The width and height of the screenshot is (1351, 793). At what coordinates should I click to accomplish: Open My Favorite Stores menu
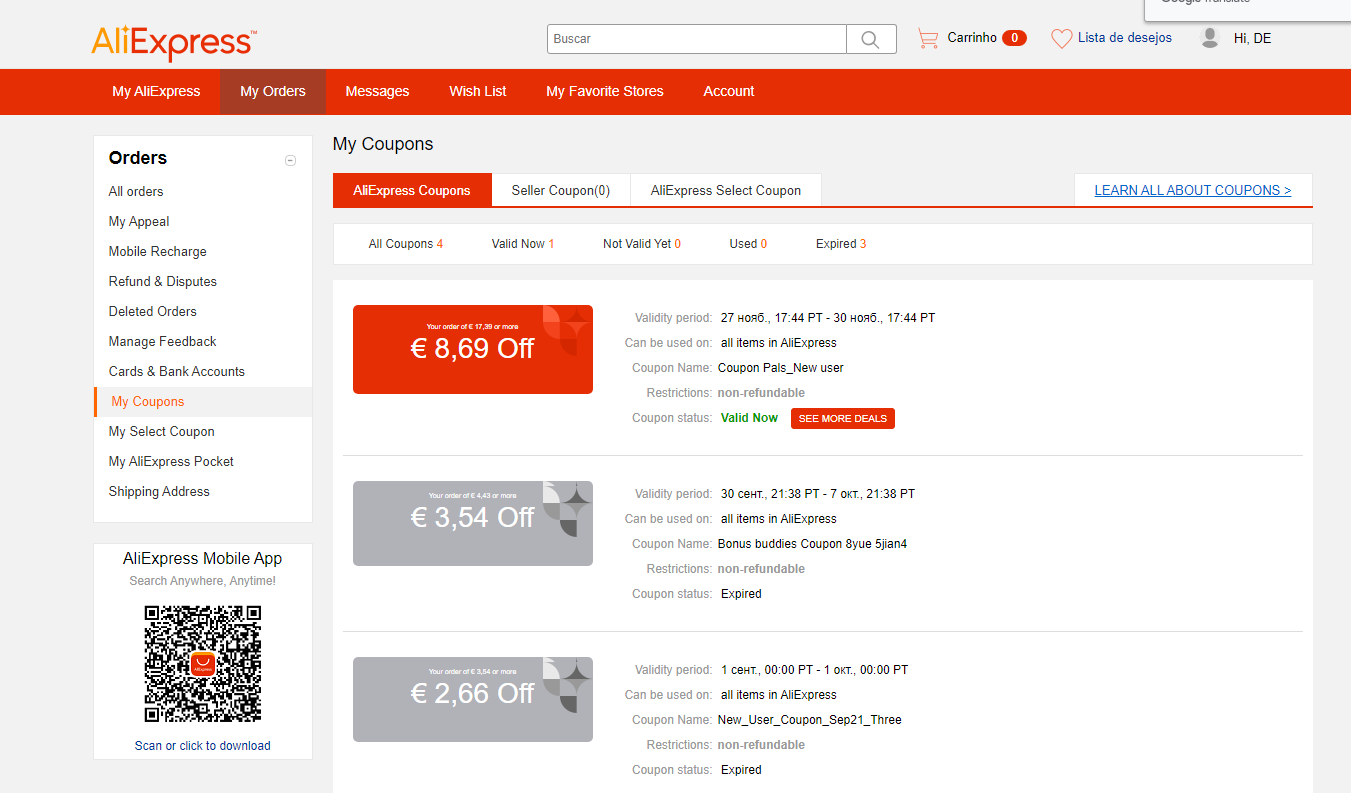(605, 91)
